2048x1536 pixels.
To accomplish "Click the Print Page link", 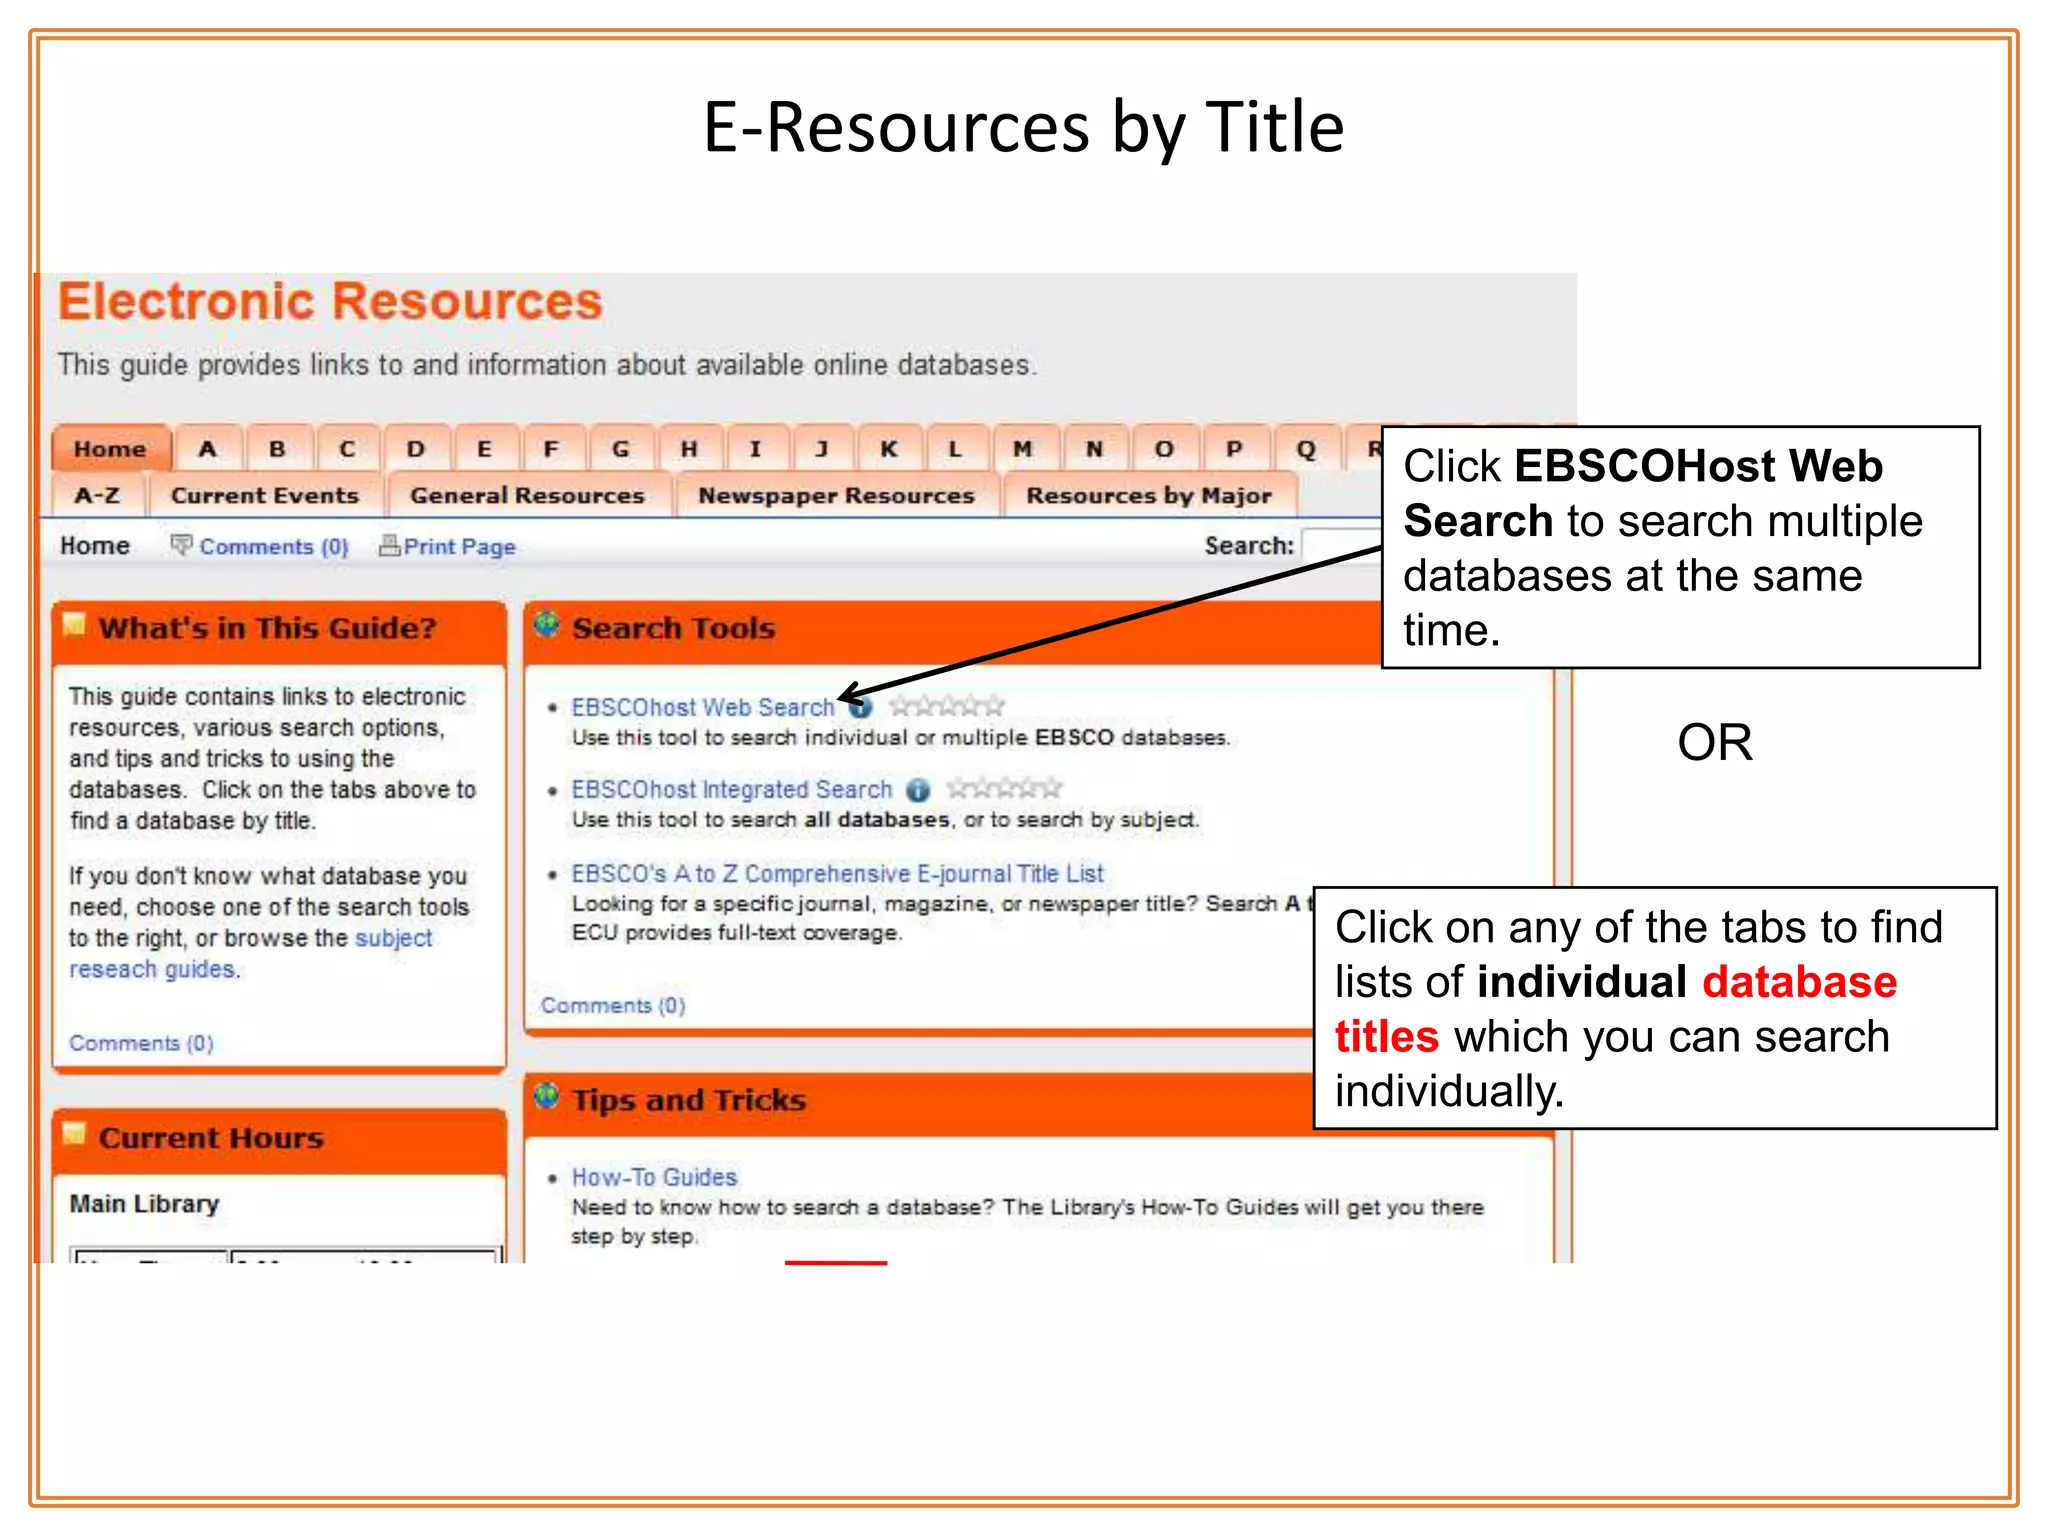I will (x=460, y=546).
